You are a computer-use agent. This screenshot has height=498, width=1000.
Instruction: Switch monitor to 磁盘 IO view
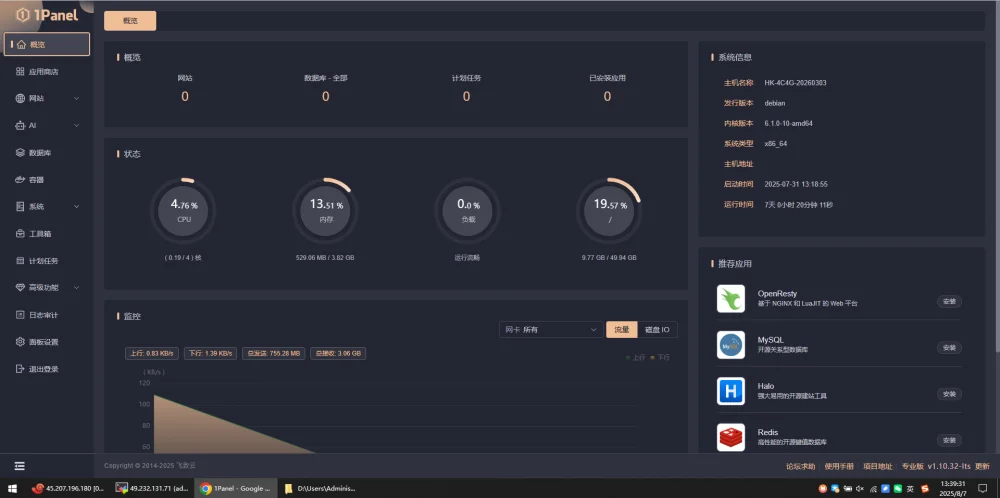[657, 329]
